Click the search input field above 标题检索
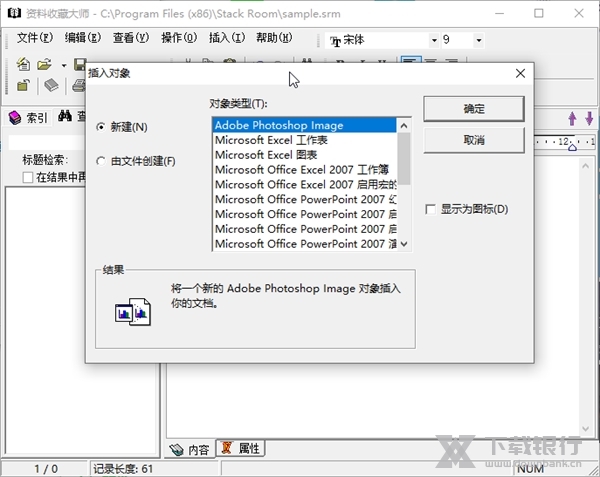This screenshot has width=600, height=477. pos(47,143)
